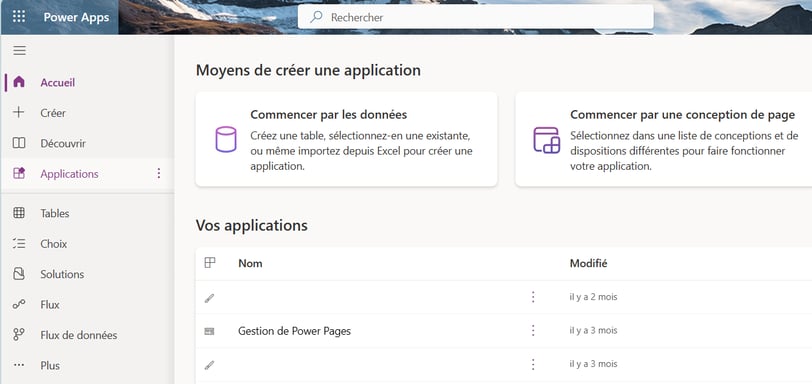This screenshot has width=812, height=384.
Task: Click the Flux de données icon
Action: [x=19, y=335]
